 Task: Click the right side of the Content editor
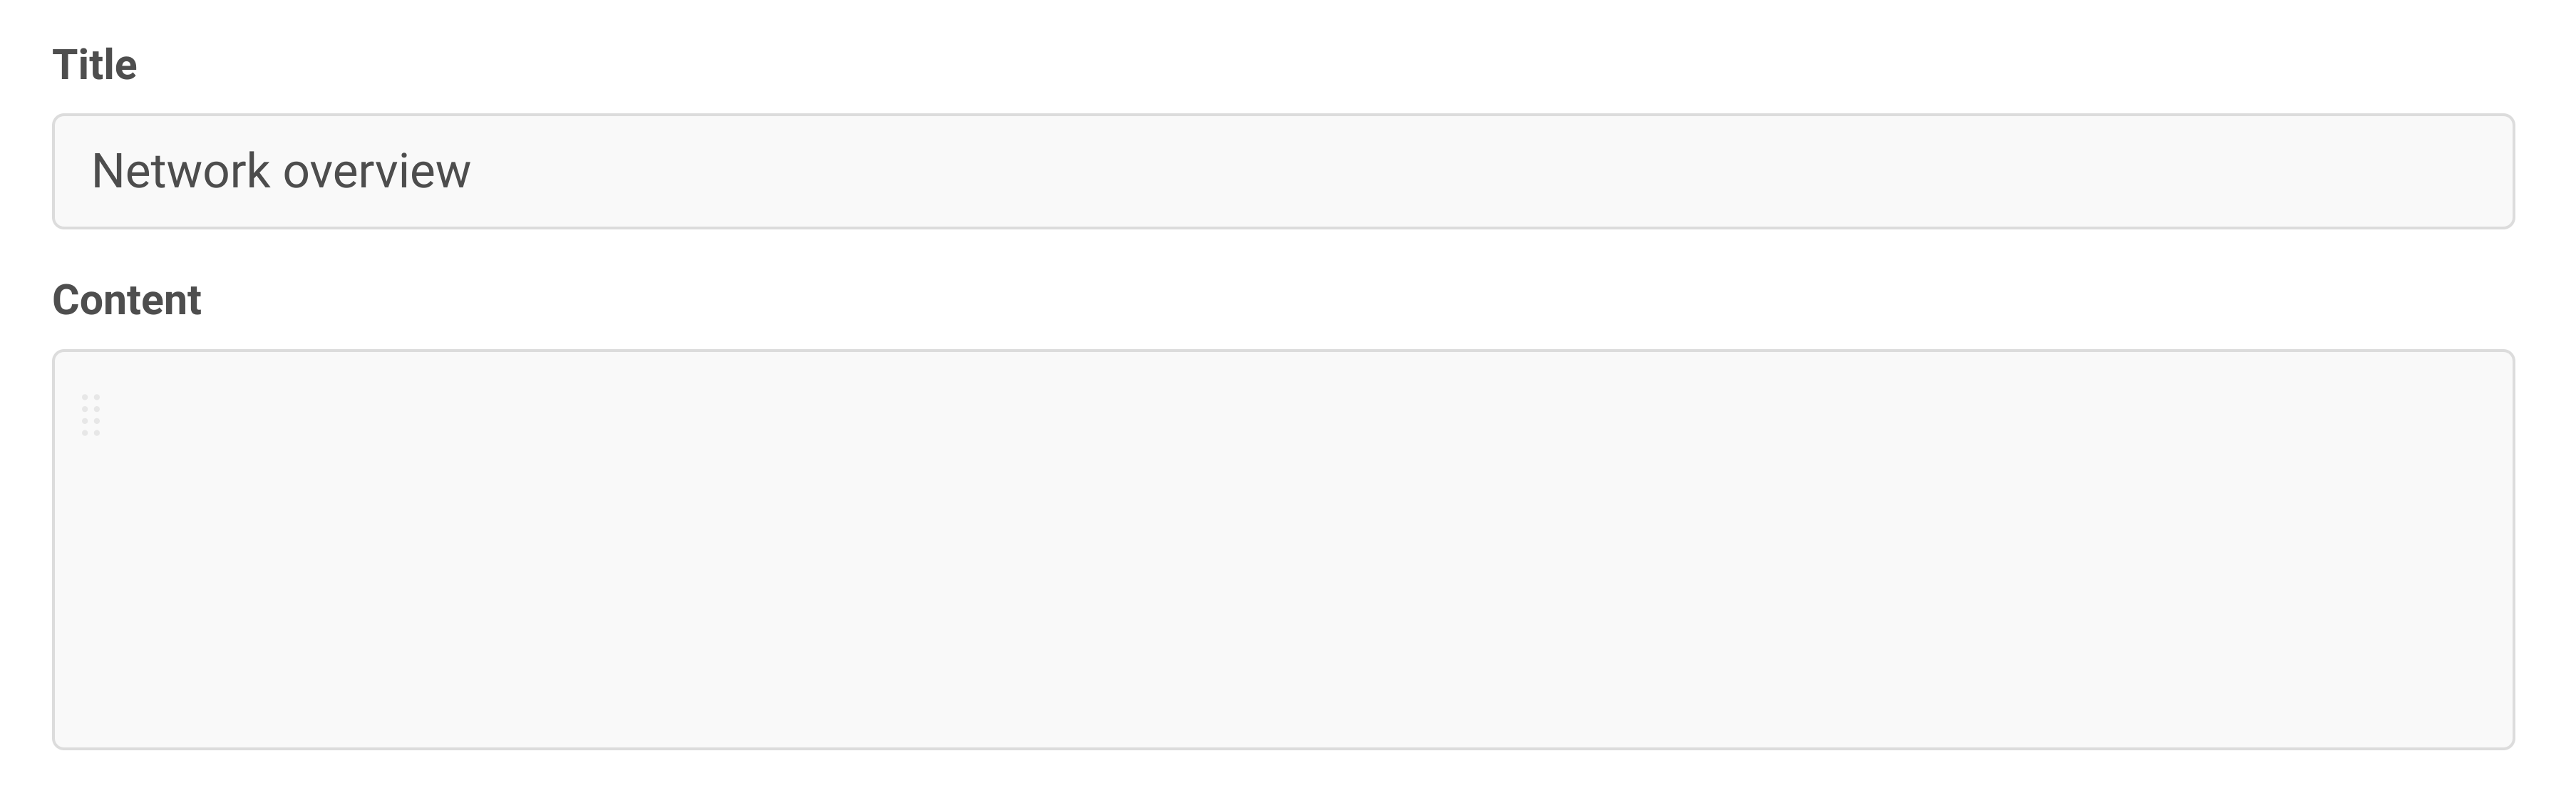click(2400, 549)
